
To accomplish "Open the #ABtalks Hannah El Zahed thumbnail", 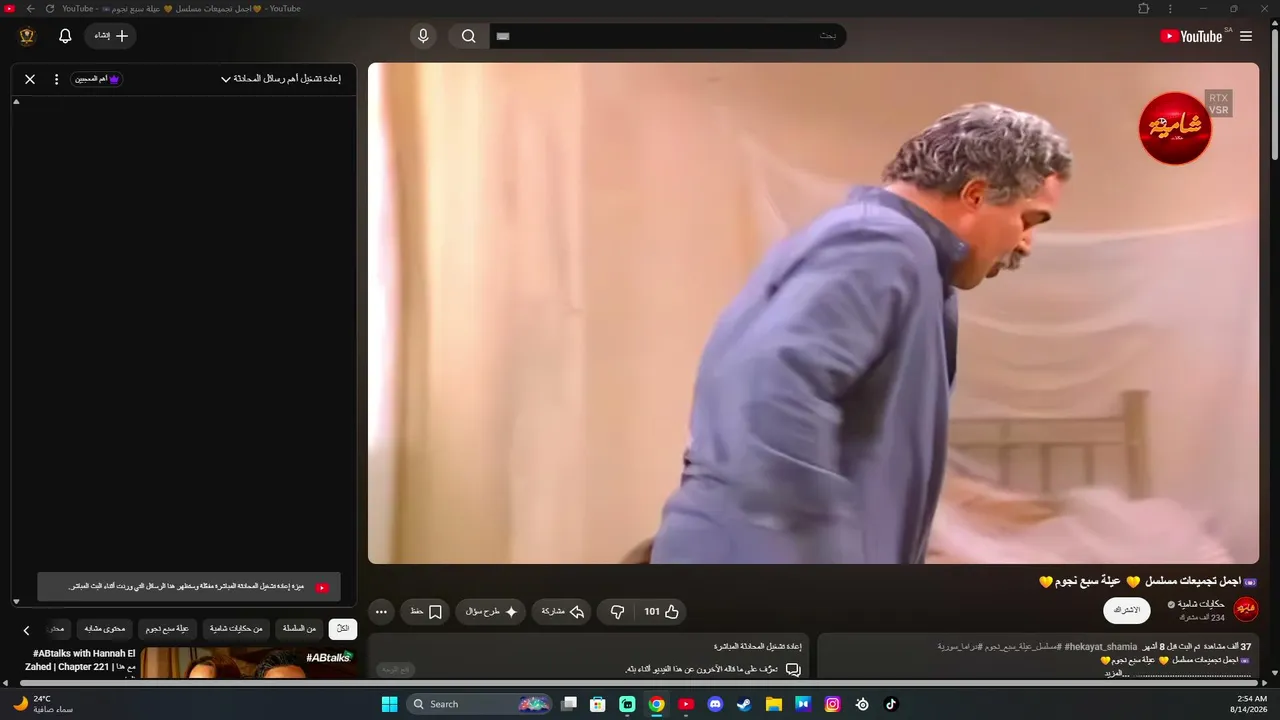I will 248,663.
